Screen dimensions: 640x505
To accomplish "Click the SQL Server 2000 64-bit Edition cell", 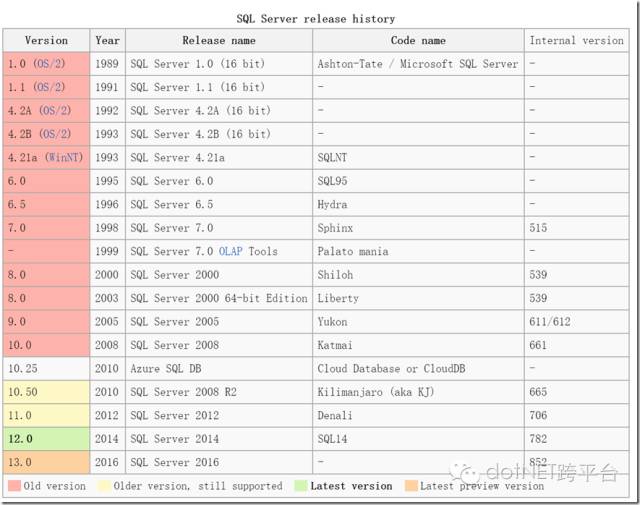I will 219,298.
